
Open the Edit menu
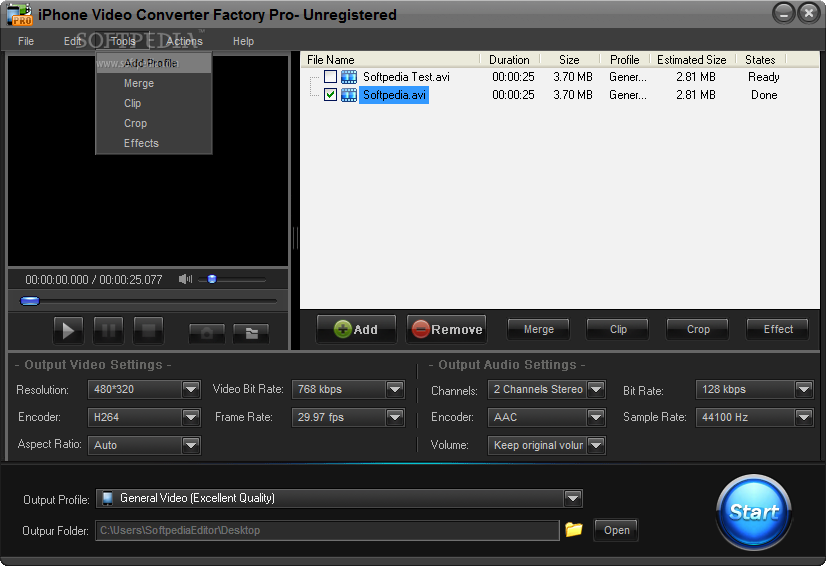click(x=72, y=41)
